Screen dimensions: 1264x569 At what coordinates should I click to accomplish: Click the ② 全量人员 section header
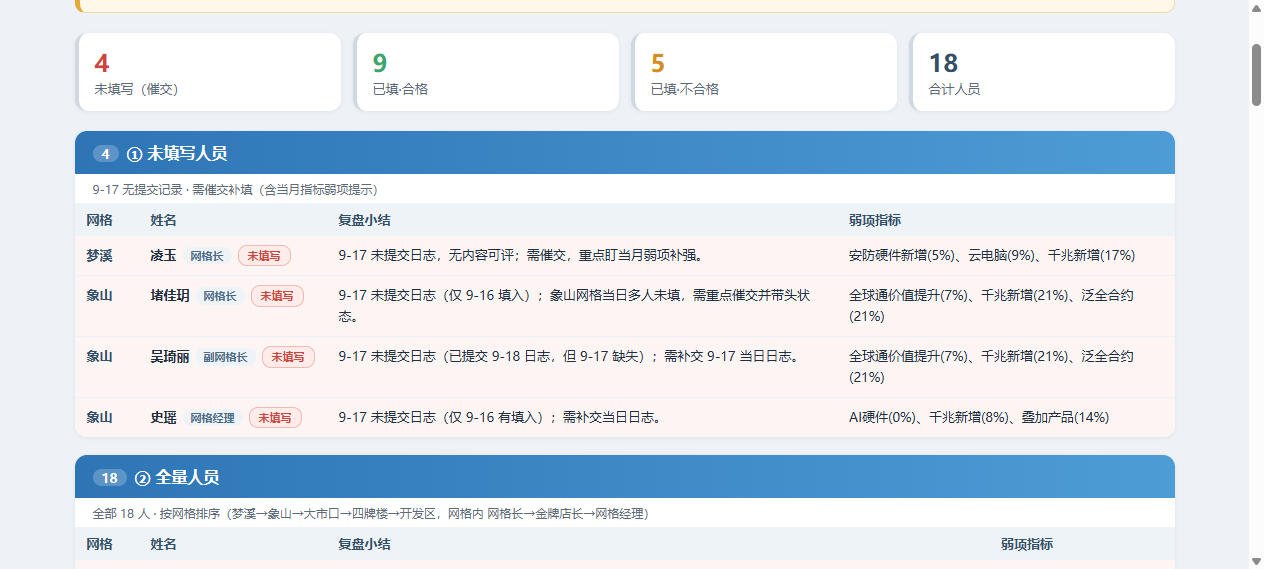pyautogui.click(x=625, y=477)
